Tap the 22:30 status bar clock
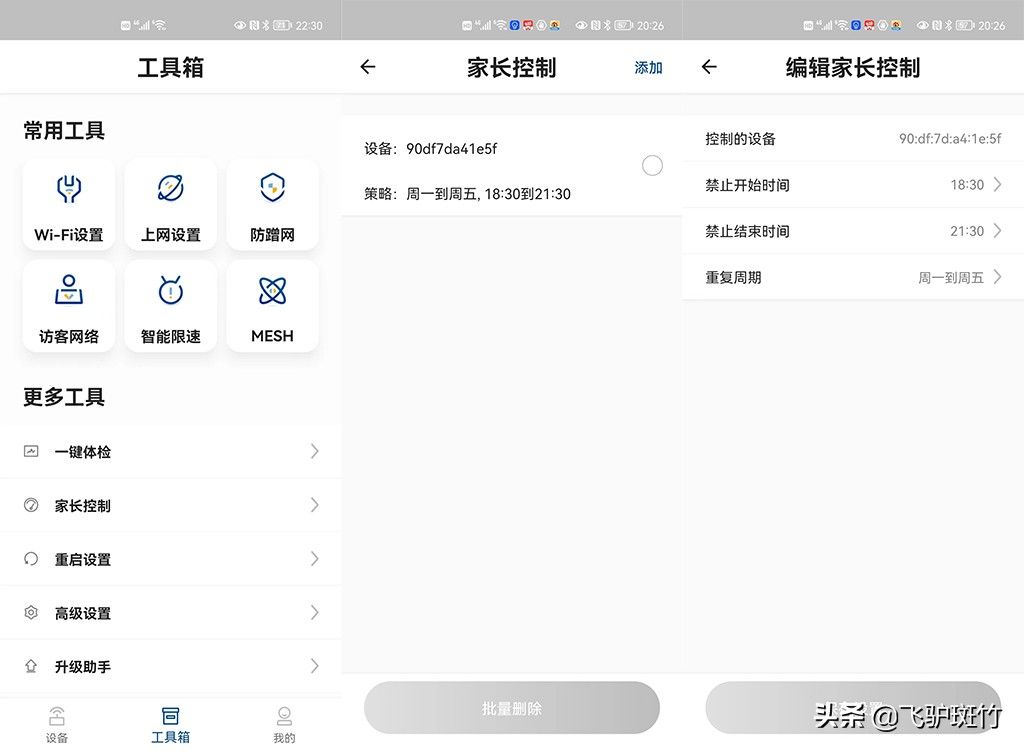This screenshot has width=1024, height=751. point(309,25)
